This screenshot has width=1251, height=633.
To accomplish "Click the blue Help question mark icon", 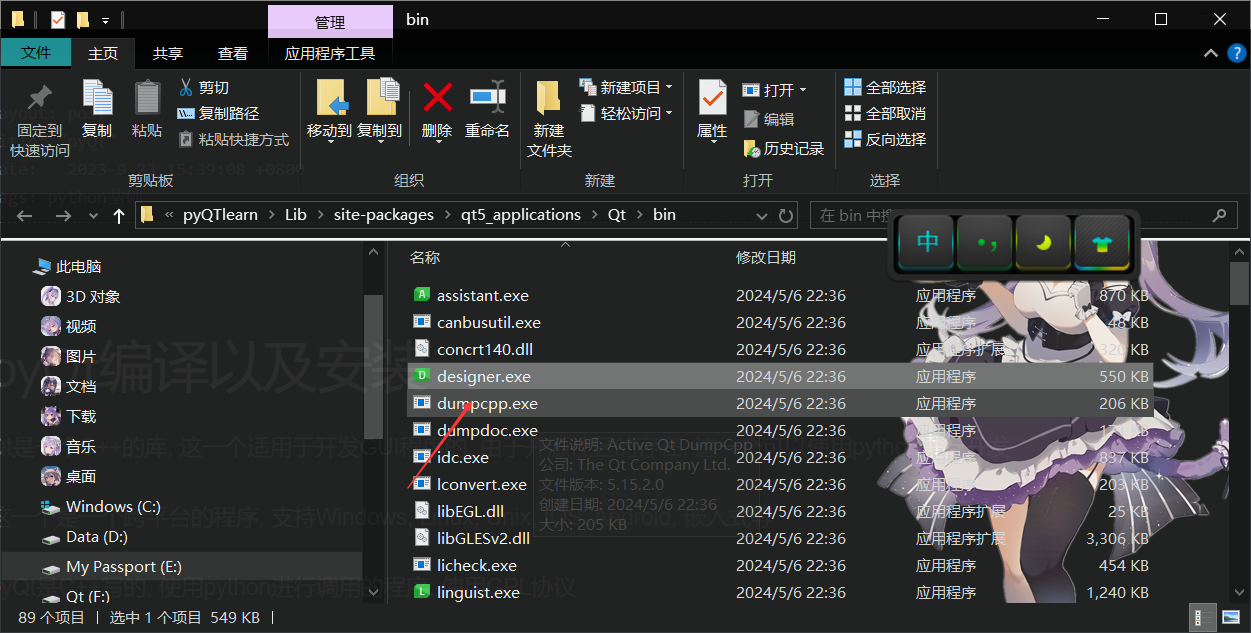I will [1235, 54].
